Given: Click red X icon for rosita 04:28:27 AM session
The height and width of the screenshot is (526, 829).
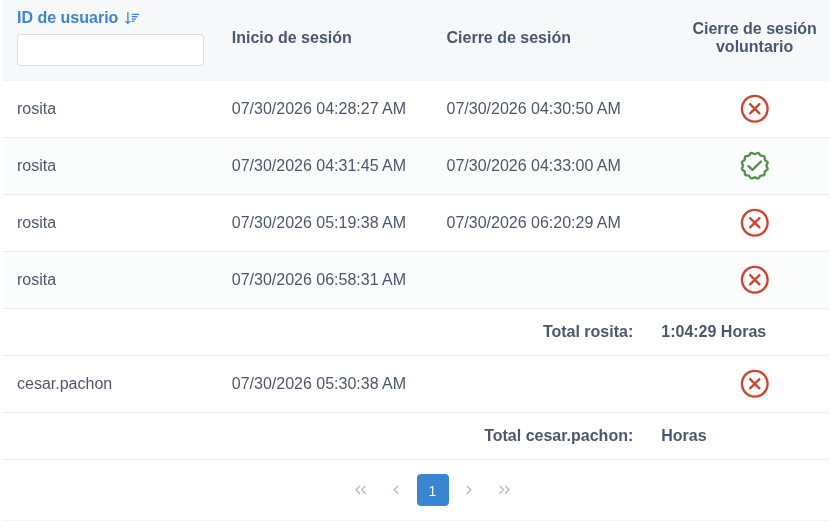Looking at the screenshot, I should tap(754, 109).
